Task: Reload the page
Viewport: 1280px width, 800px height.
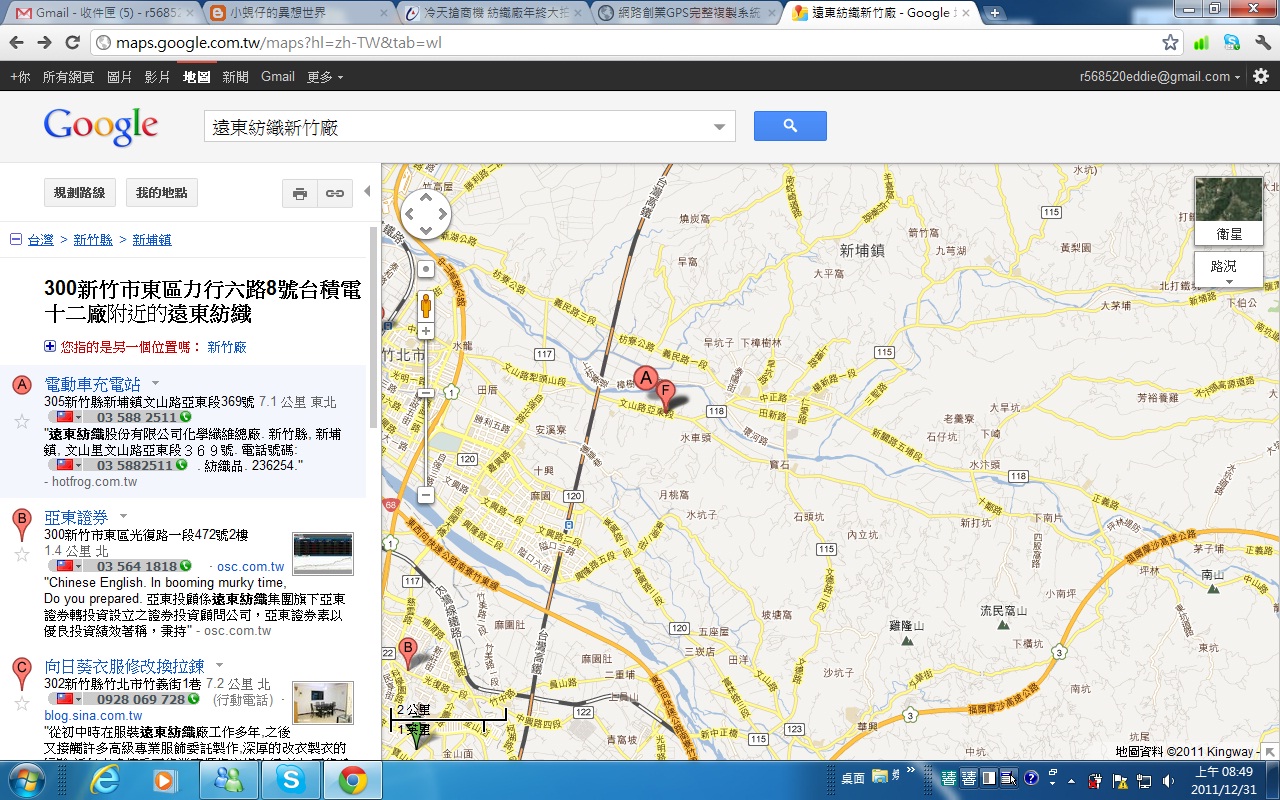Action: 72,42
